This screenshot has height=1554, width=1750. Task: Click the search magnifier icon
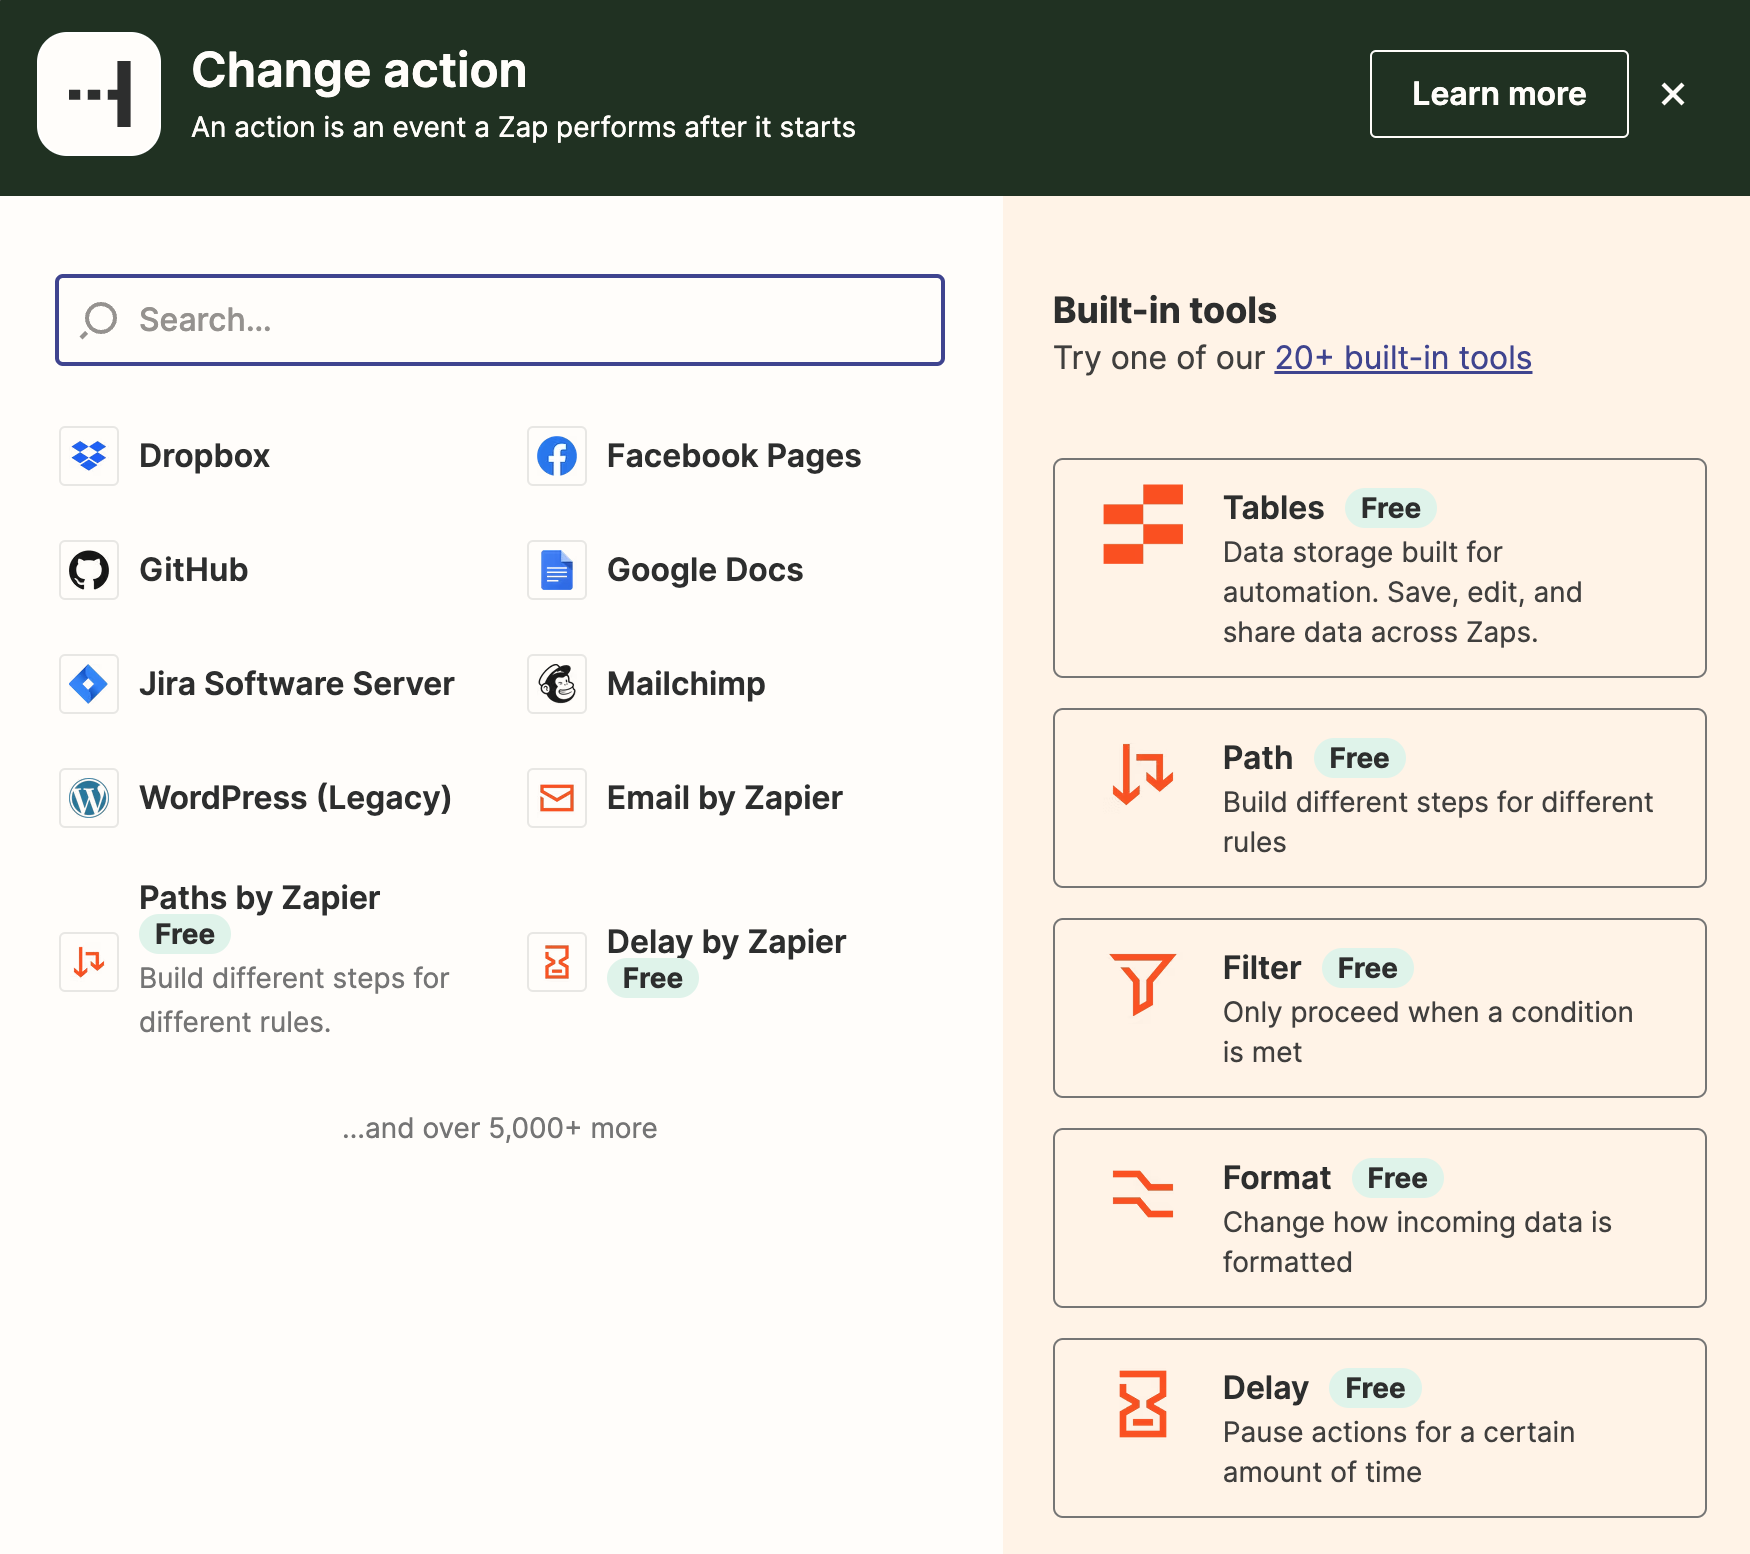[99, 320]
